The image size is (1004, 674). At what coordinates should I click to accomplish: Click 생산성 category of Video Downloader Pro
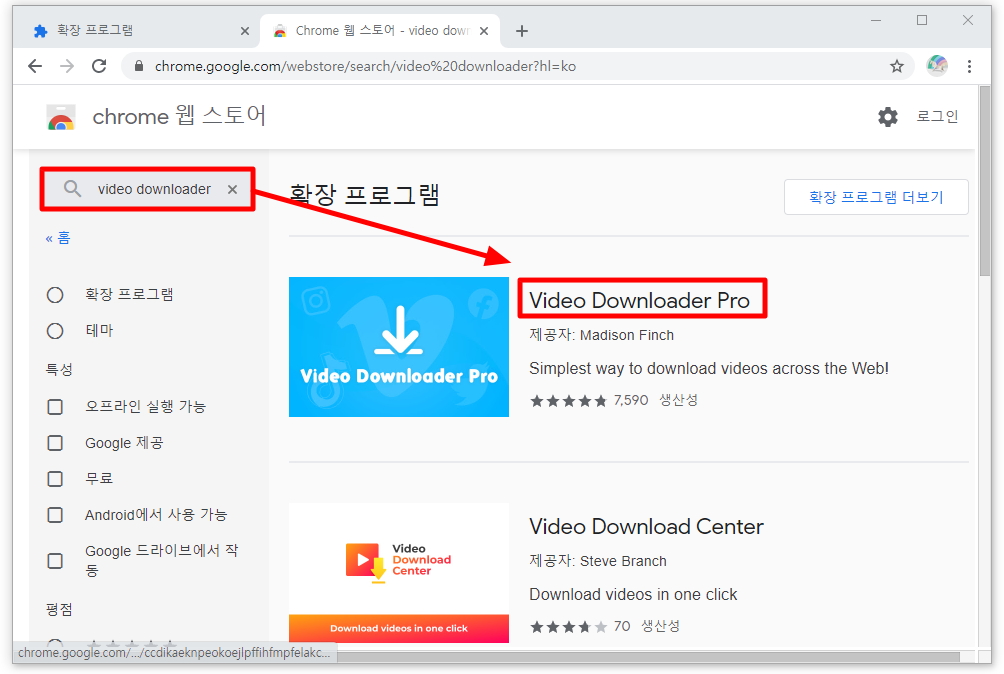[678, 400]
